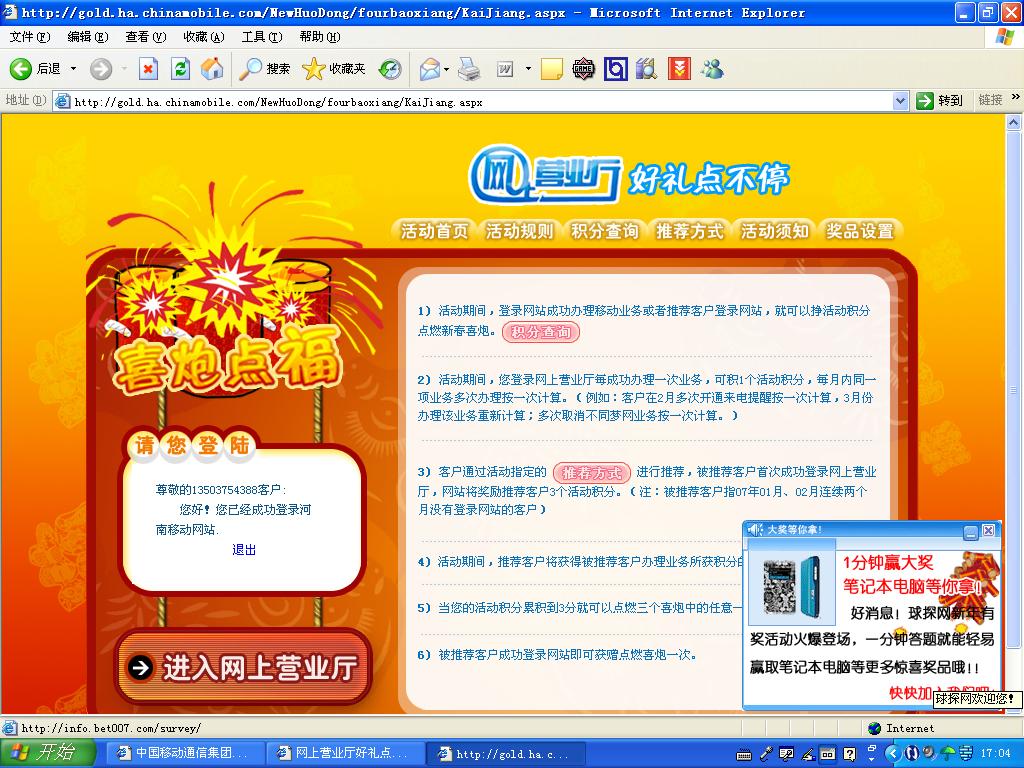Click the GAME toolbar icon

click(583, 69)
